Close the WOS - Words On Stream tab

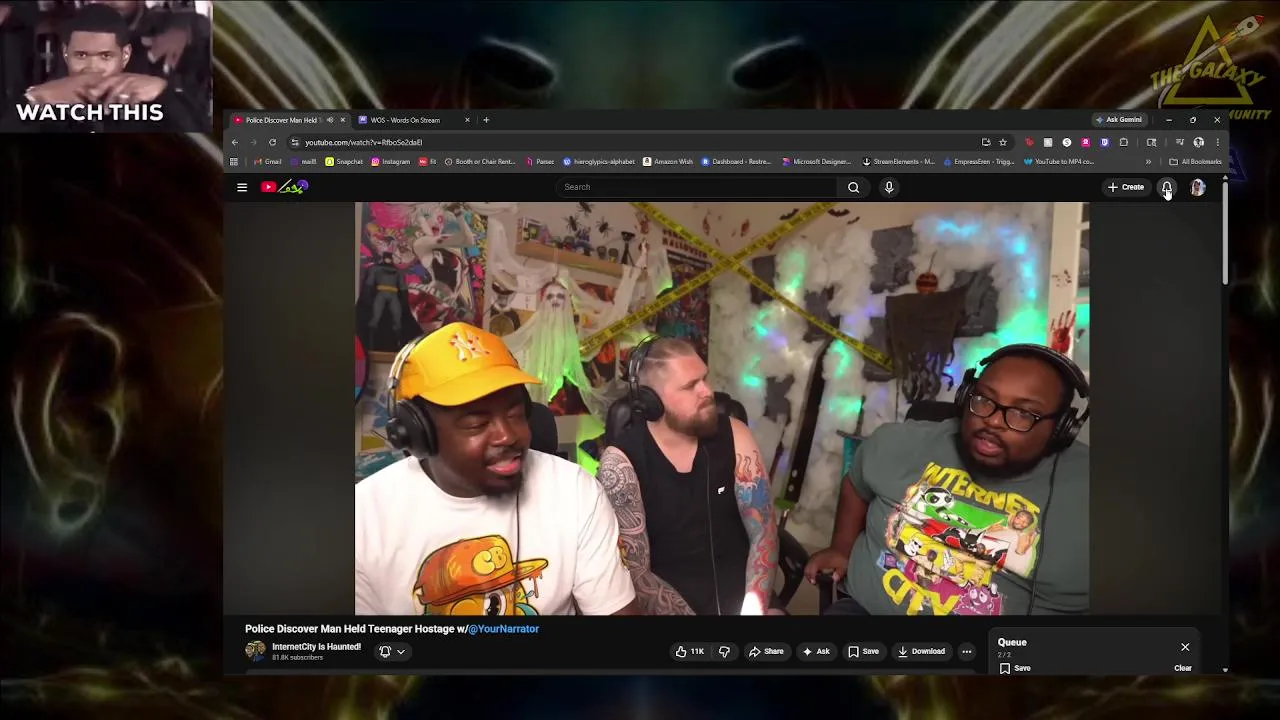467,120
